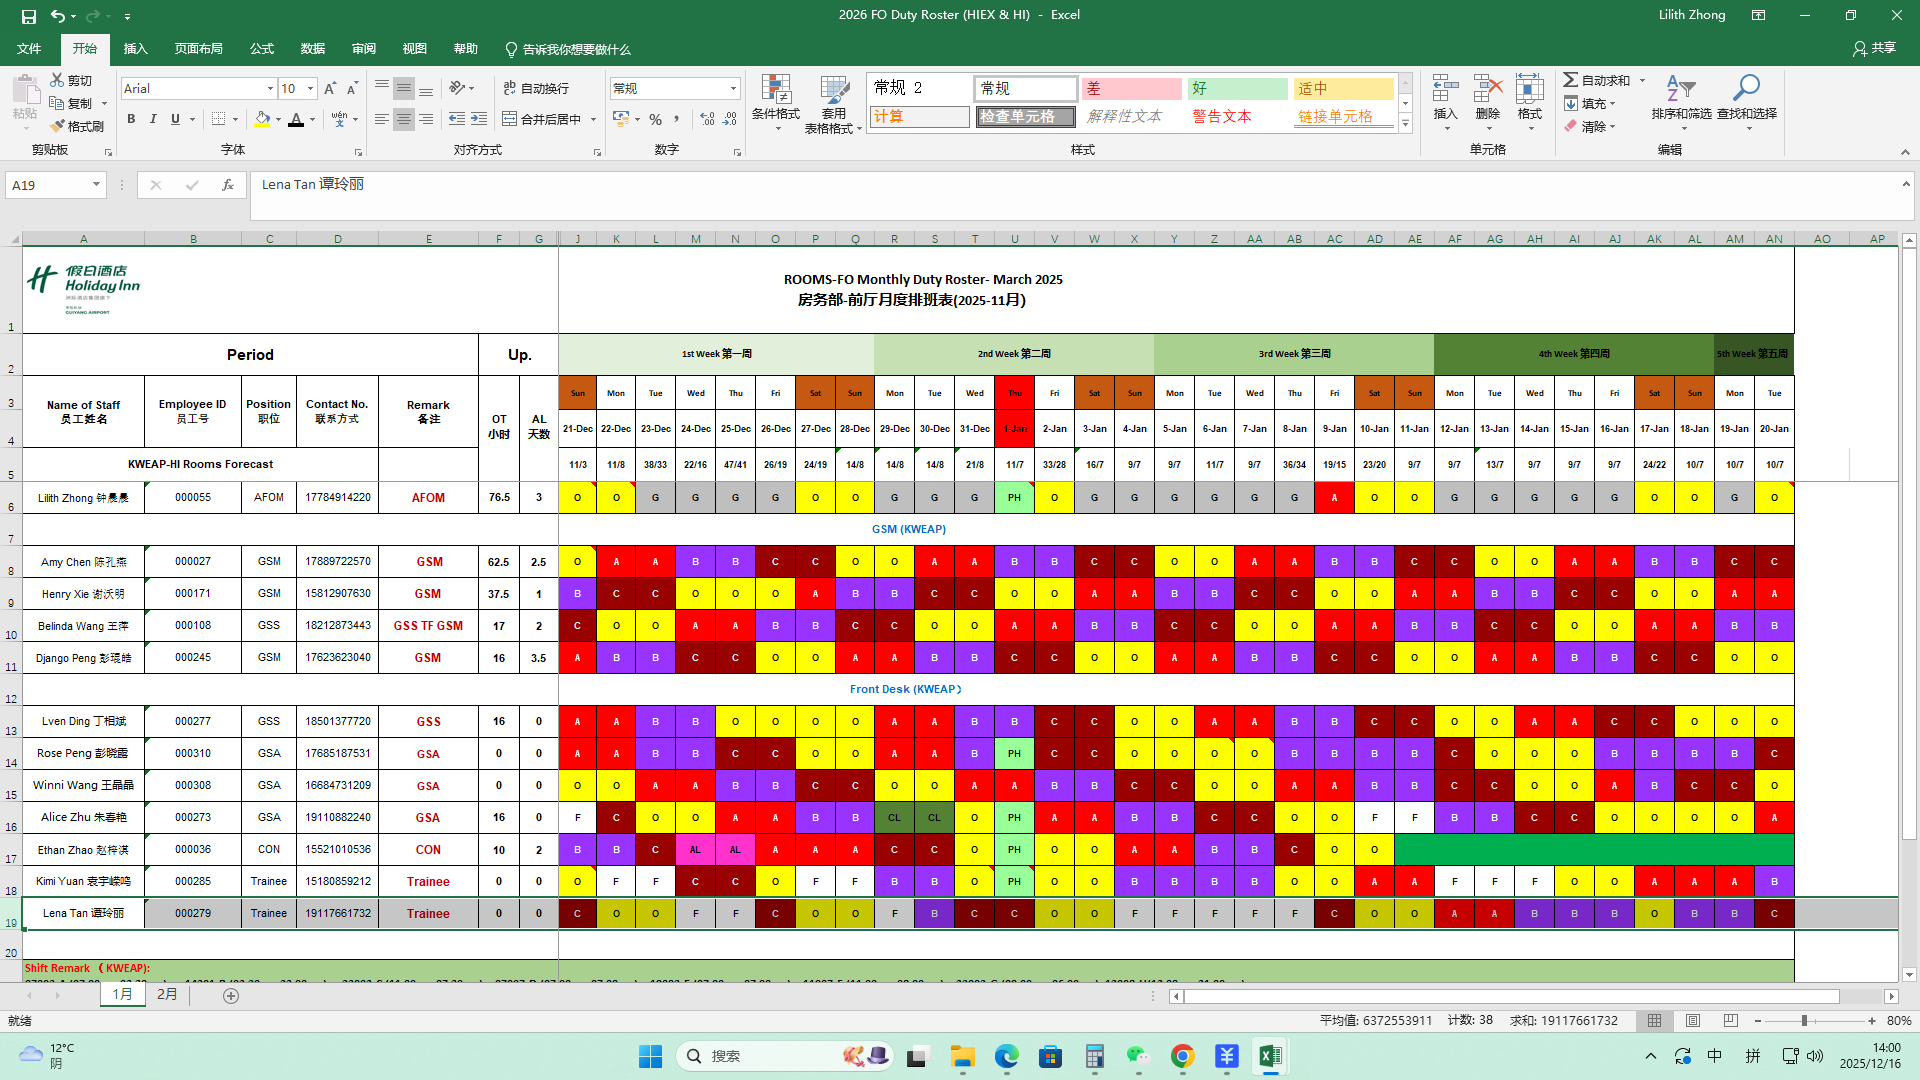Click the Save icon in title bar
The image size is (1920, 1080).
coord(29,16)
